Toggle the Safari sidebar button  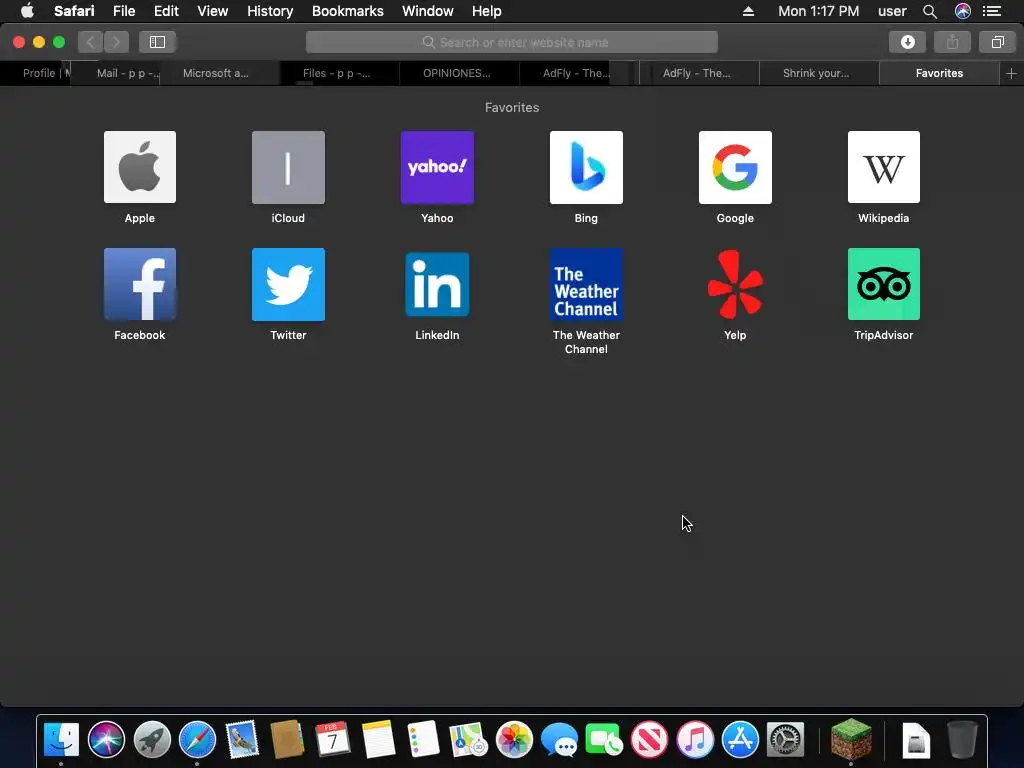tap(157, 42)
